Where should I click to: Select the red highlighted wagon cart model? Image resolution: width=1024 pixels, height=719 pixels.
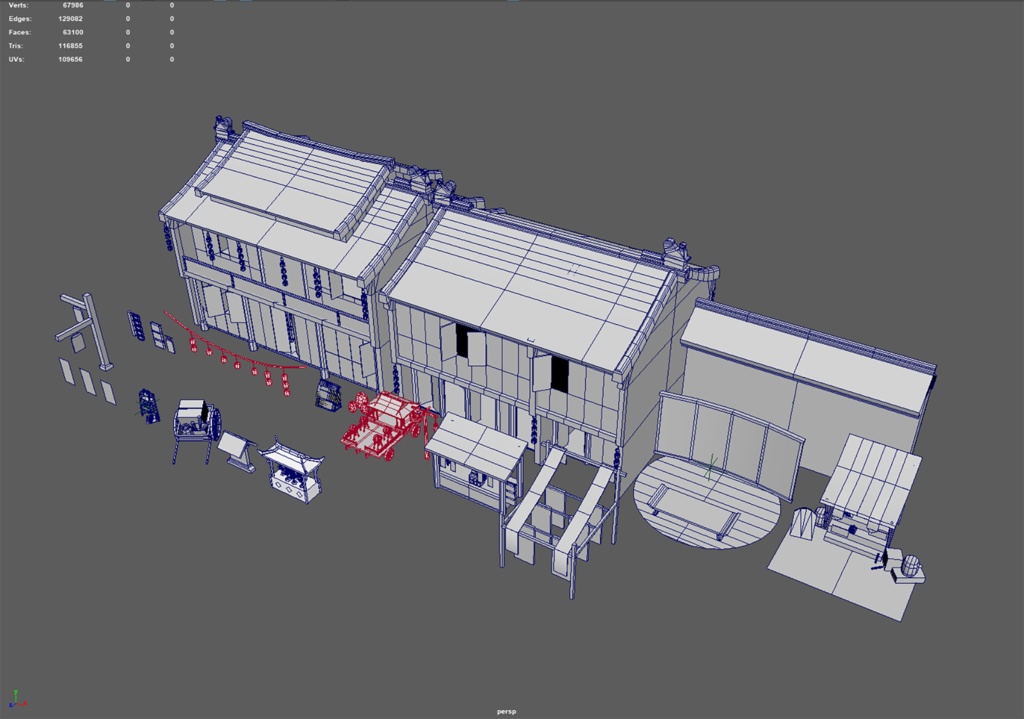385,426
